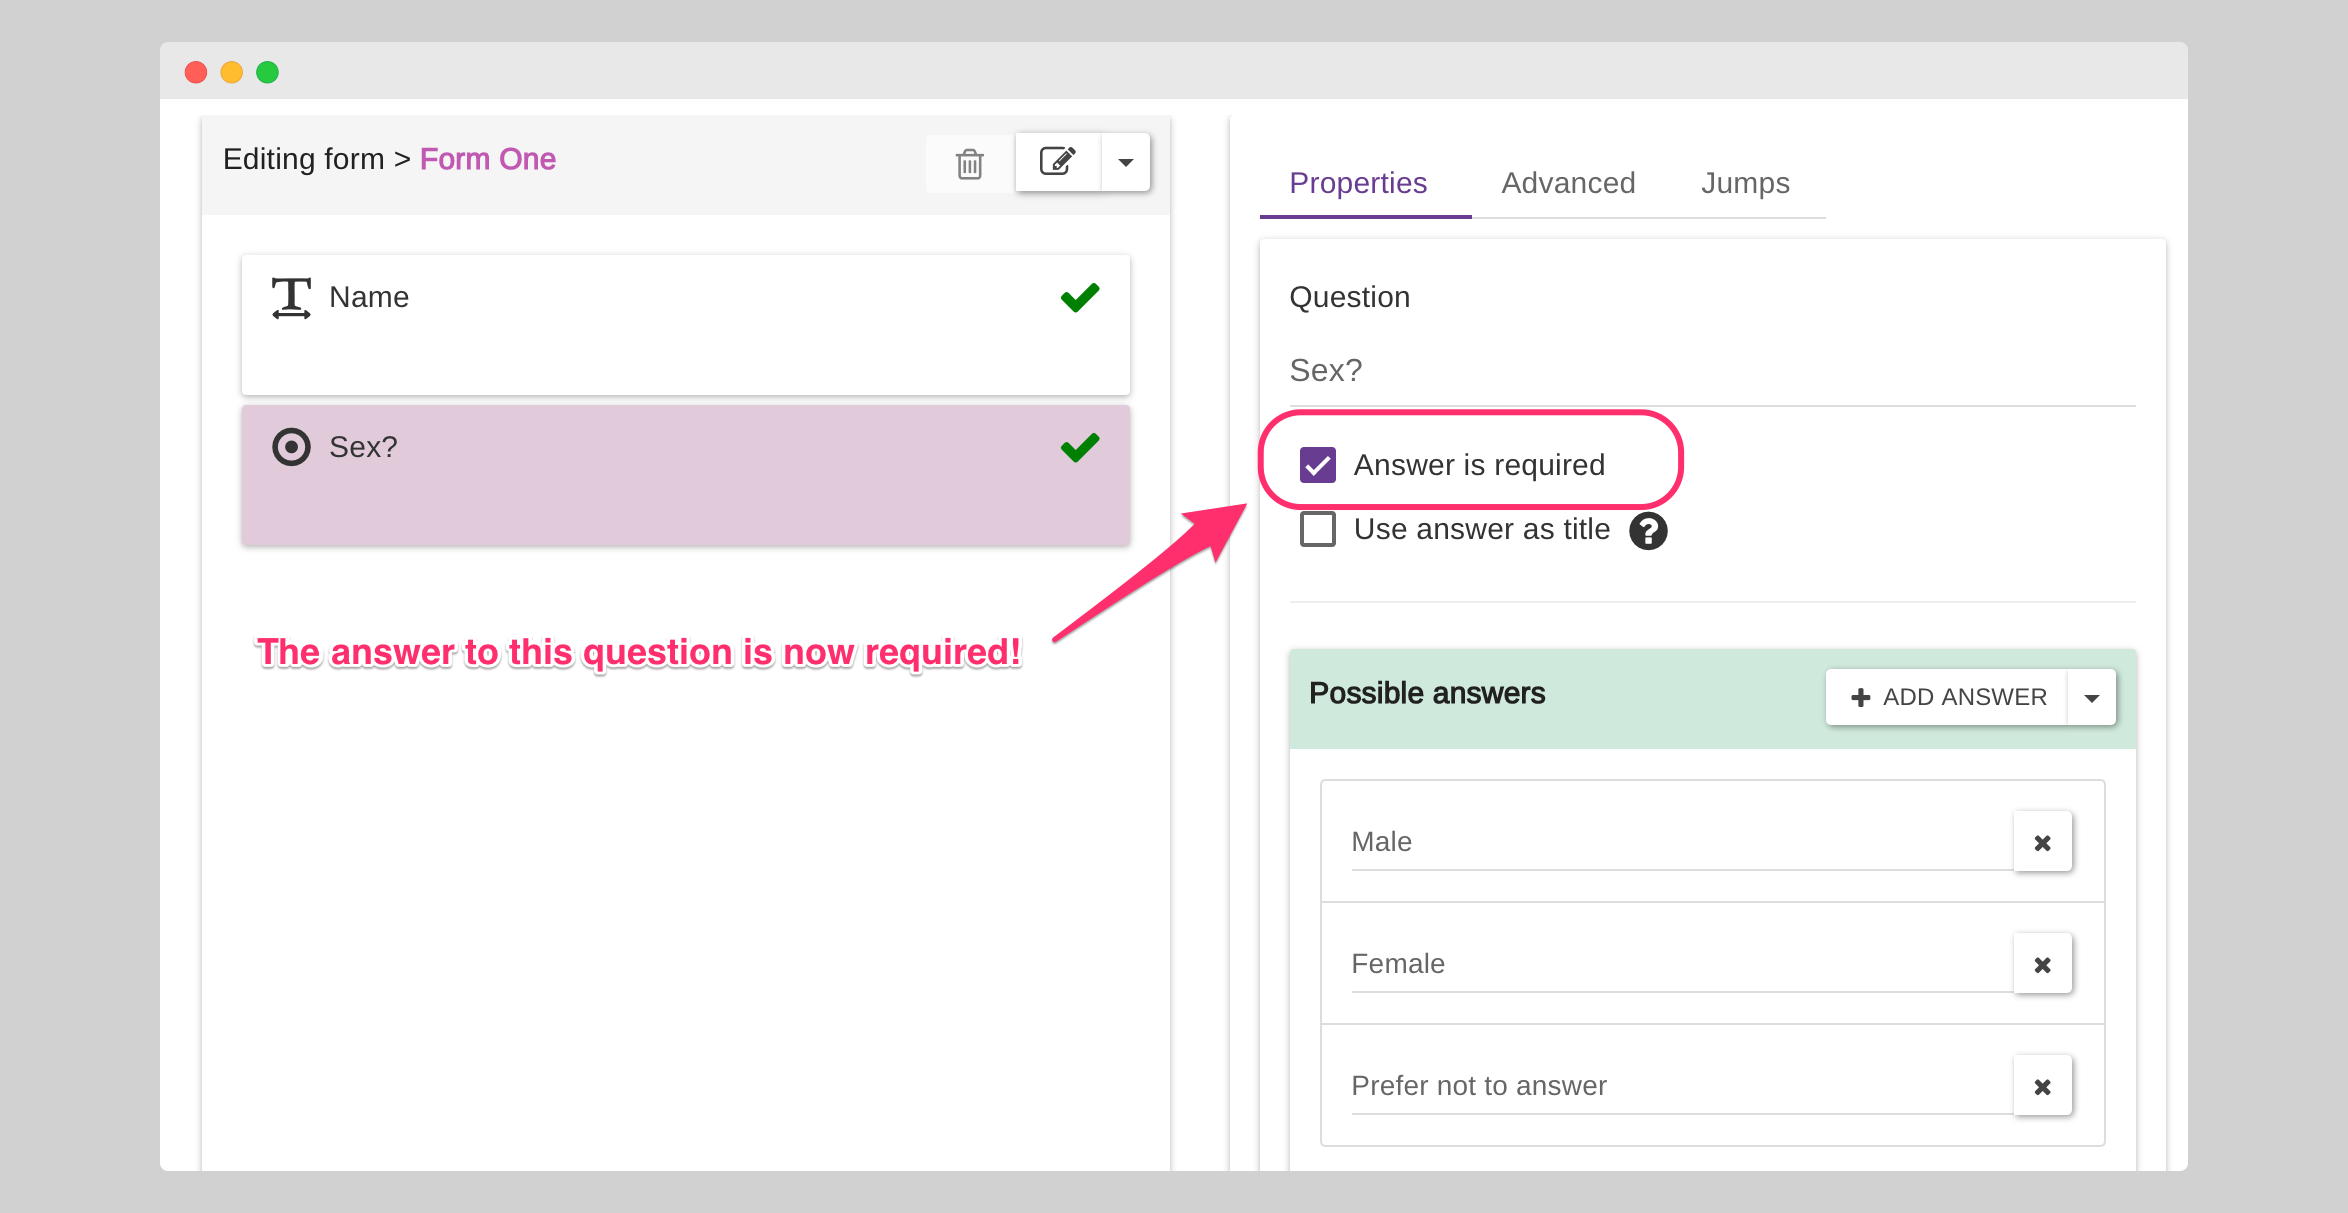Open the Form One breadcrumb link
This screenshot has height=1213, width=2348.
(x=487, y=159)
